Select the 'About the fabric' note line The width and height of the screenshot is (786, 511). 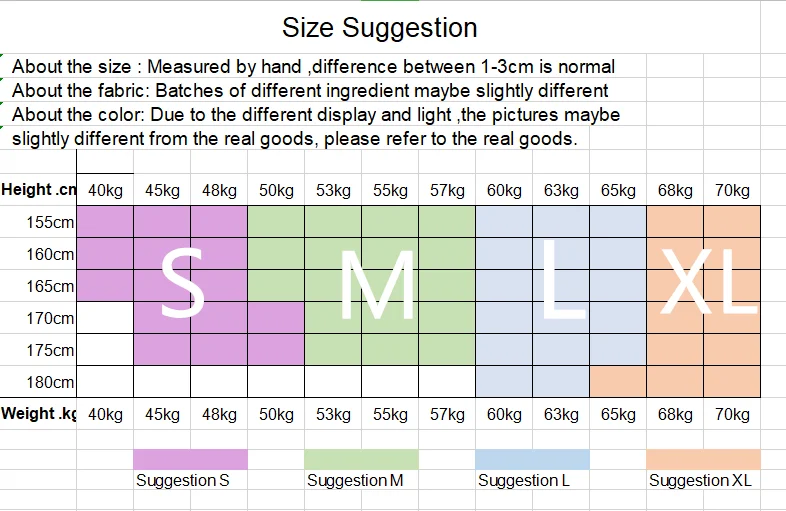pos(310,91)
